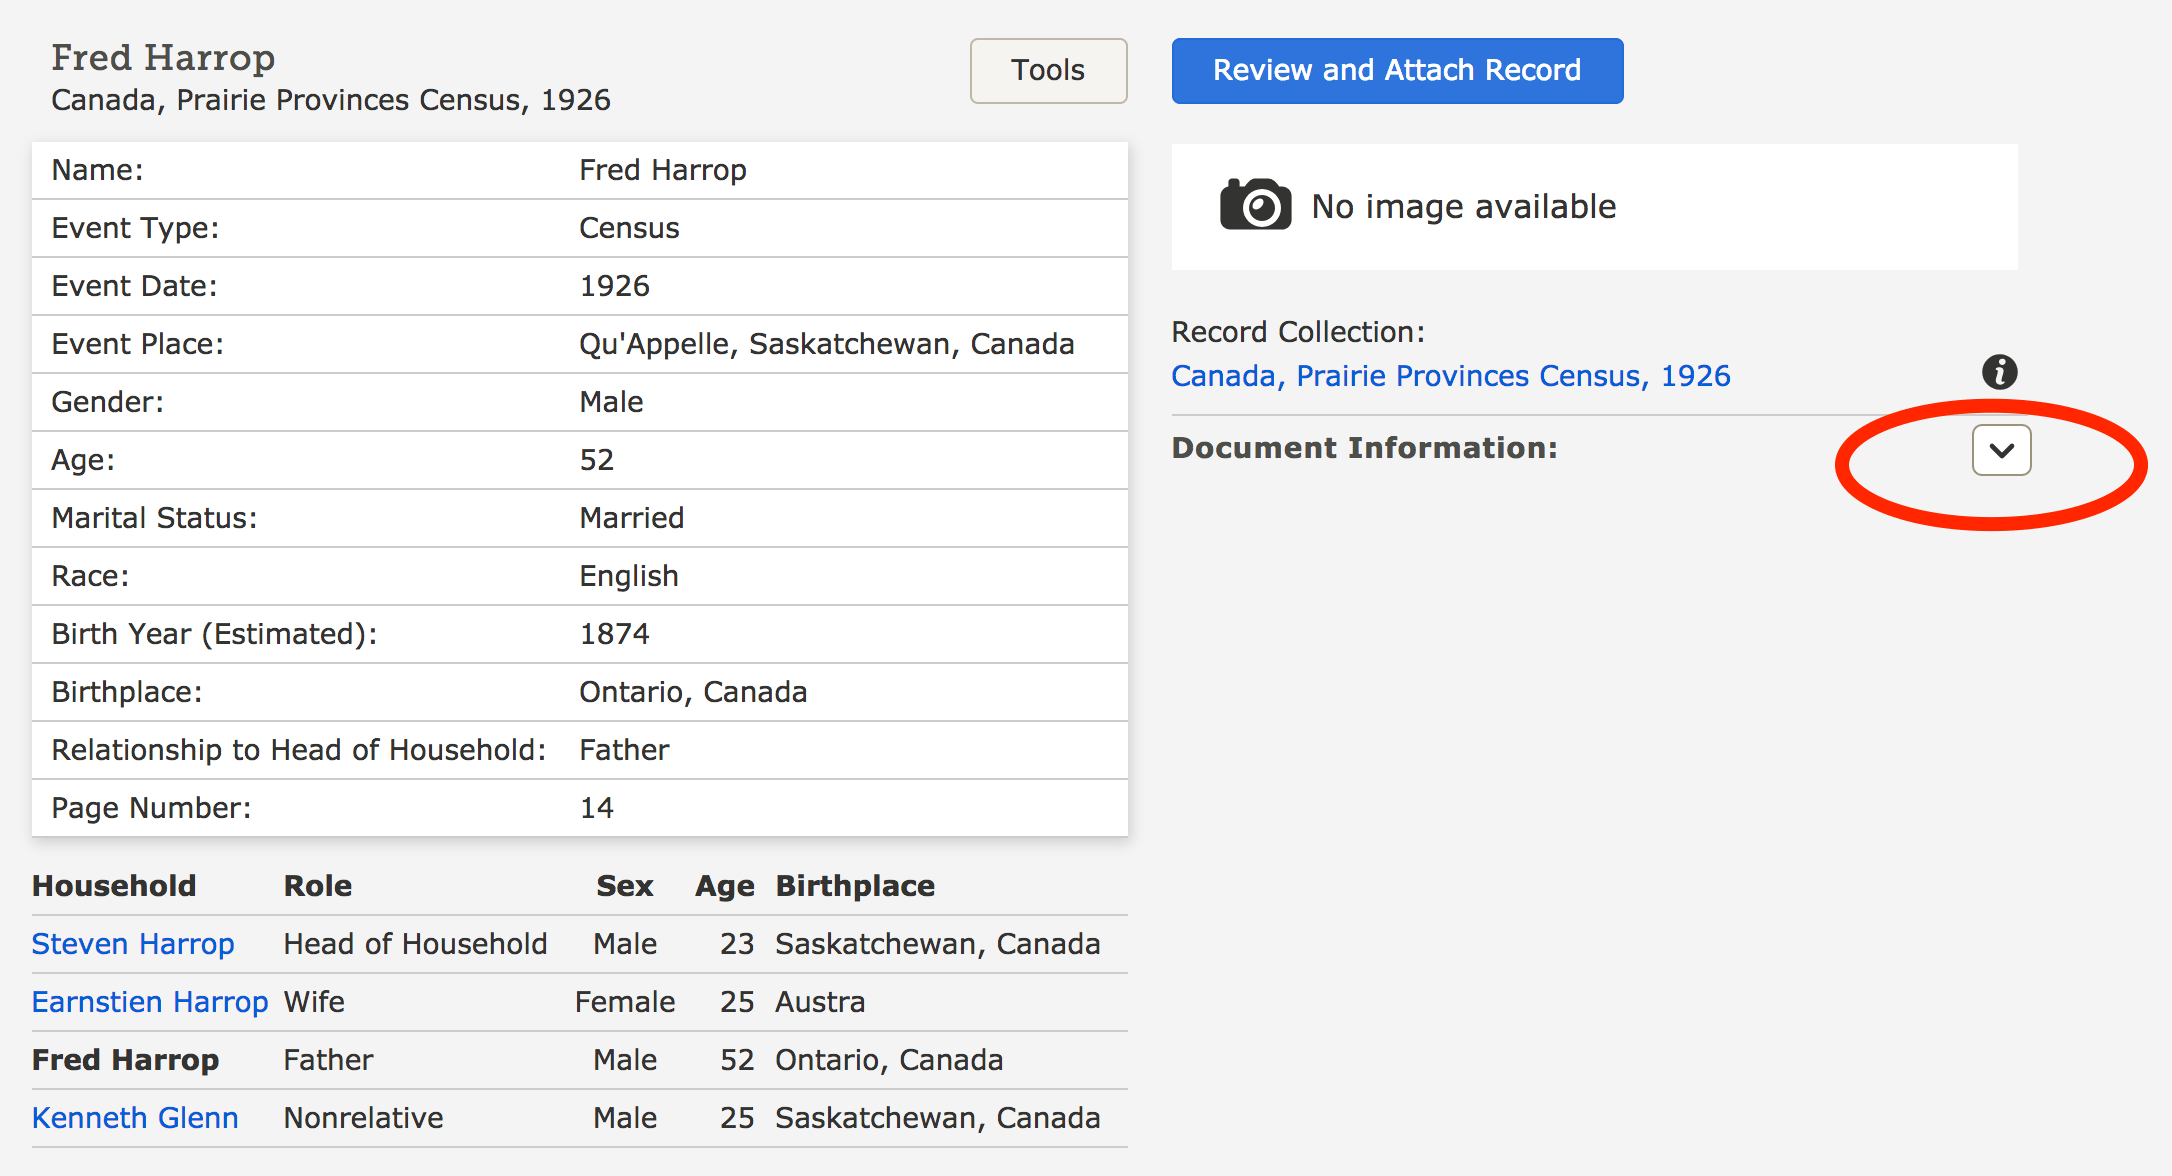
Task: Open the Tools button menu
Action: (1048, 71)
